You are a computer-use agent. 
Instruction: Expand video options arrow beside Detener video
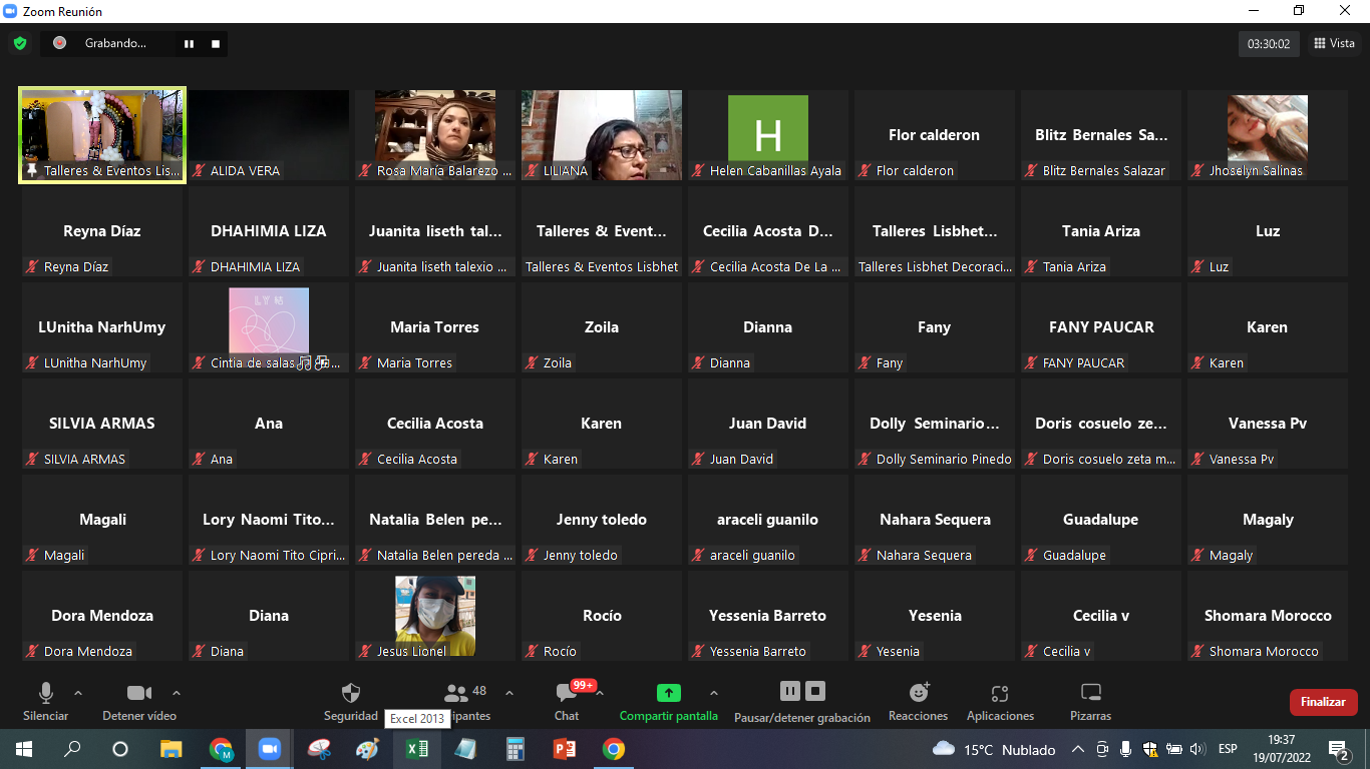pos(176,693)
